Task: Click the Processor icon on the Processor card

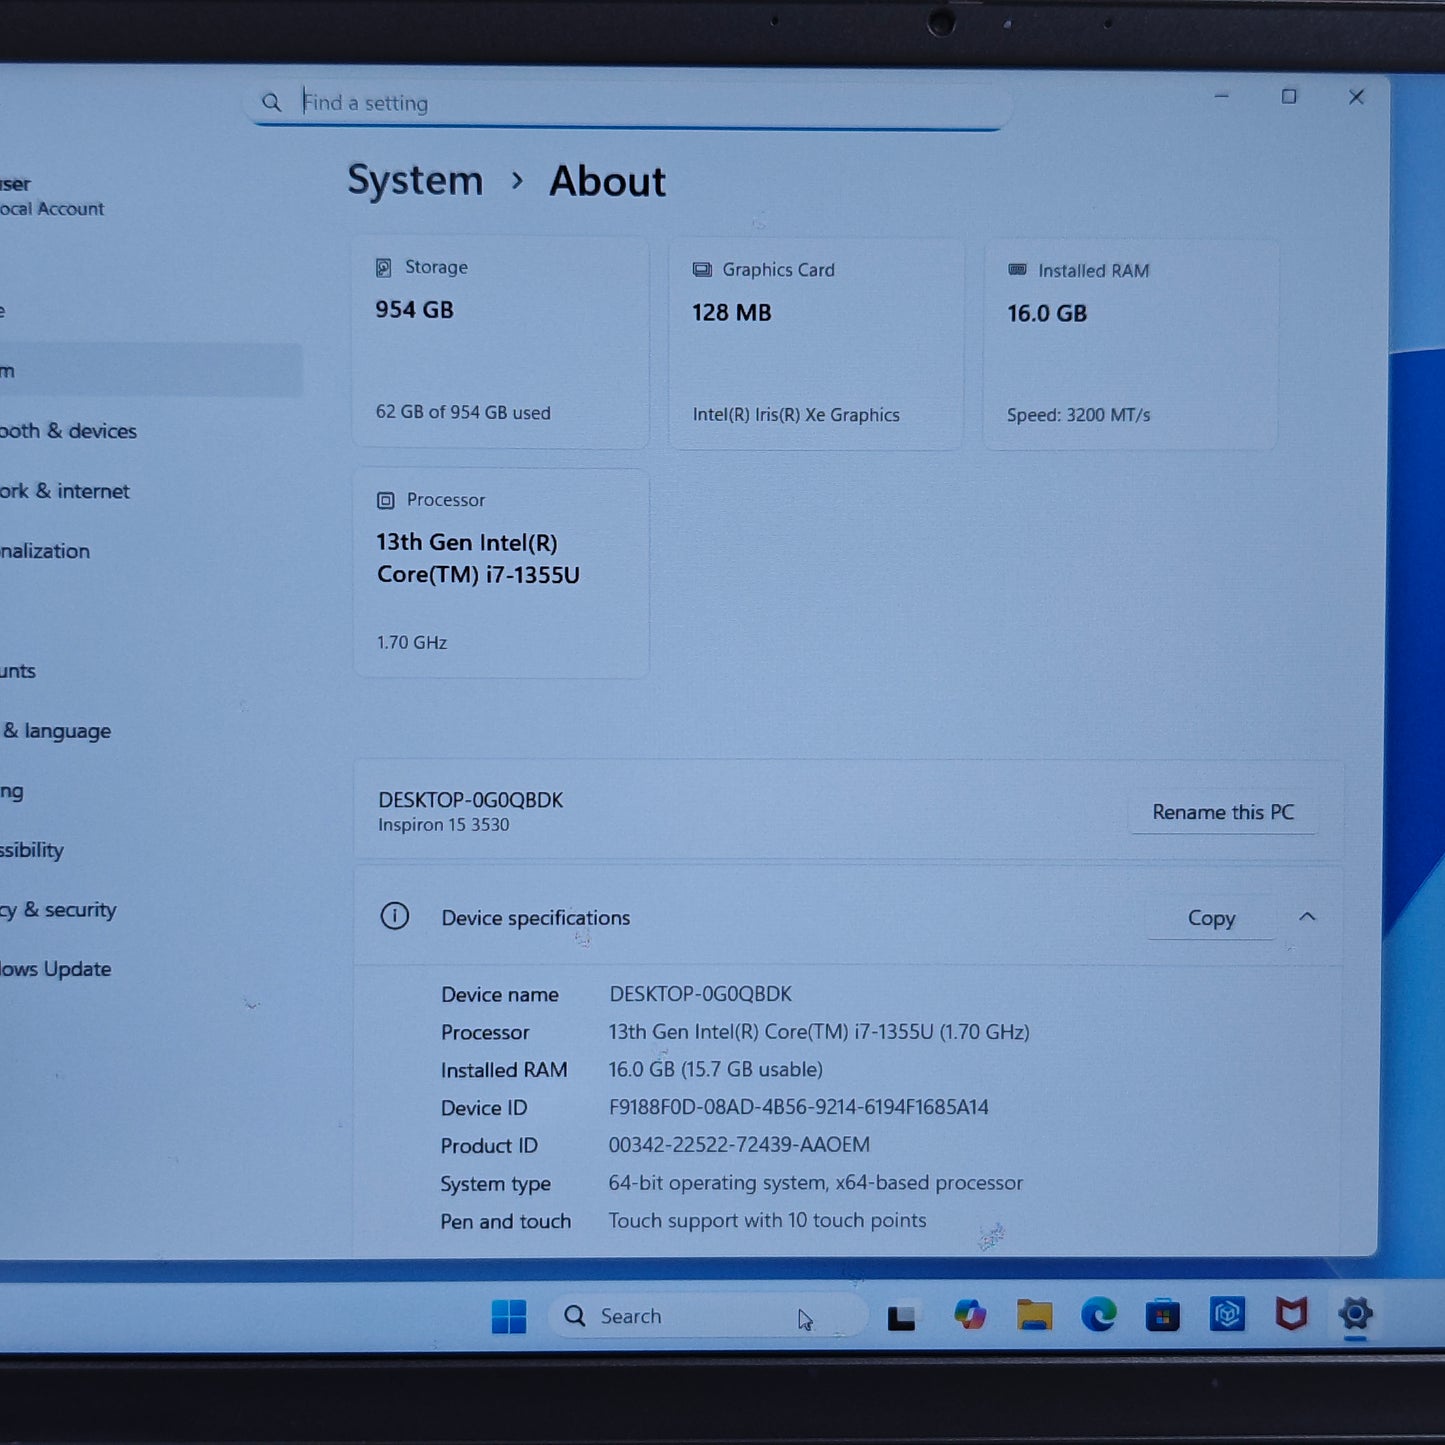Action: tap(385, 499)
